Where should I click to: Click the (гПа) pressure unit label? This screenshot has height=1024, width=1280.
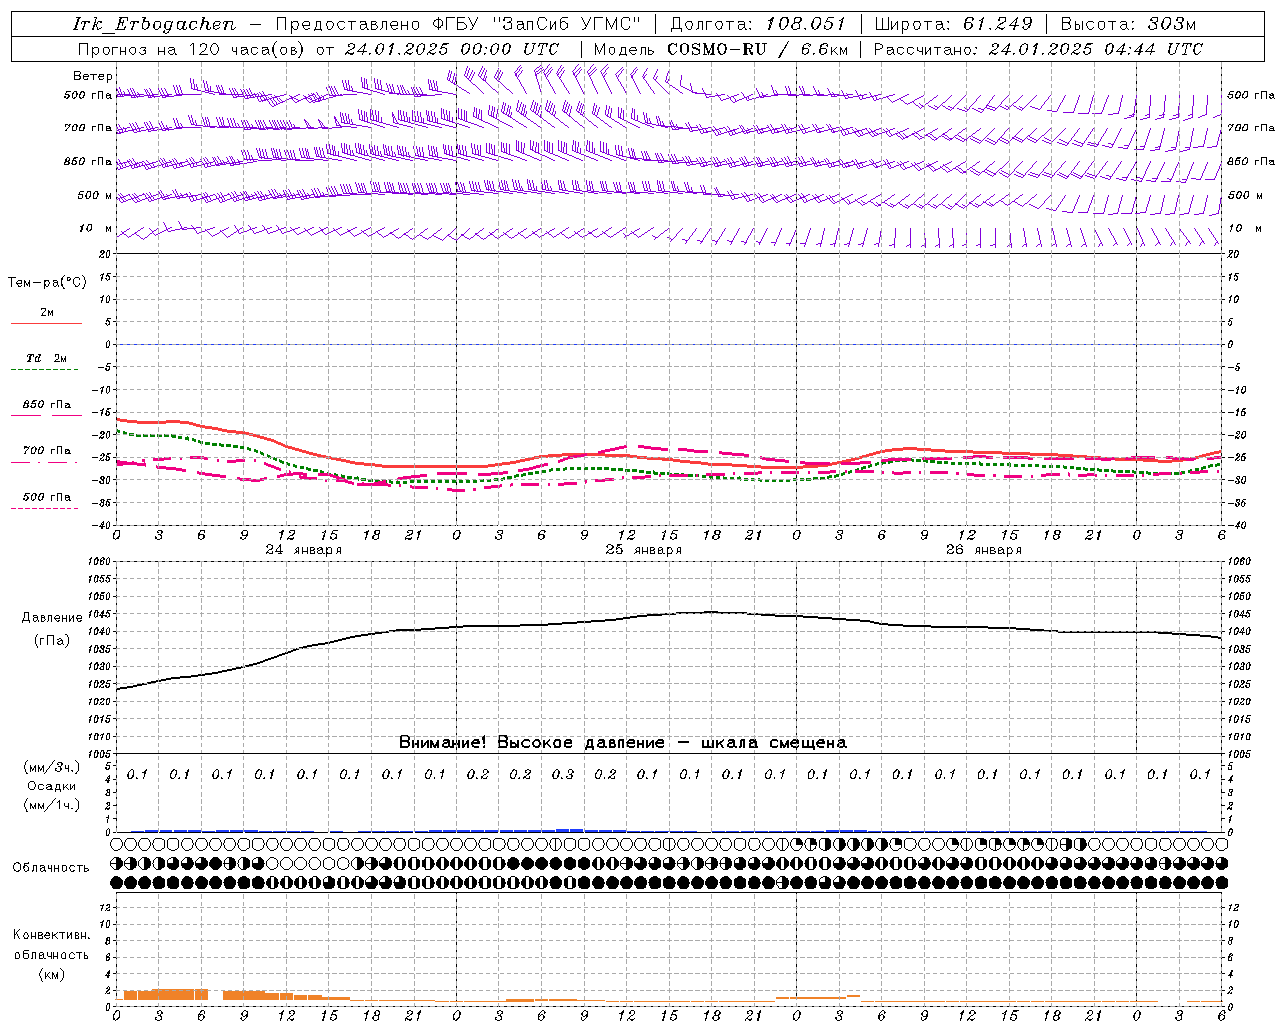point(52,641)
